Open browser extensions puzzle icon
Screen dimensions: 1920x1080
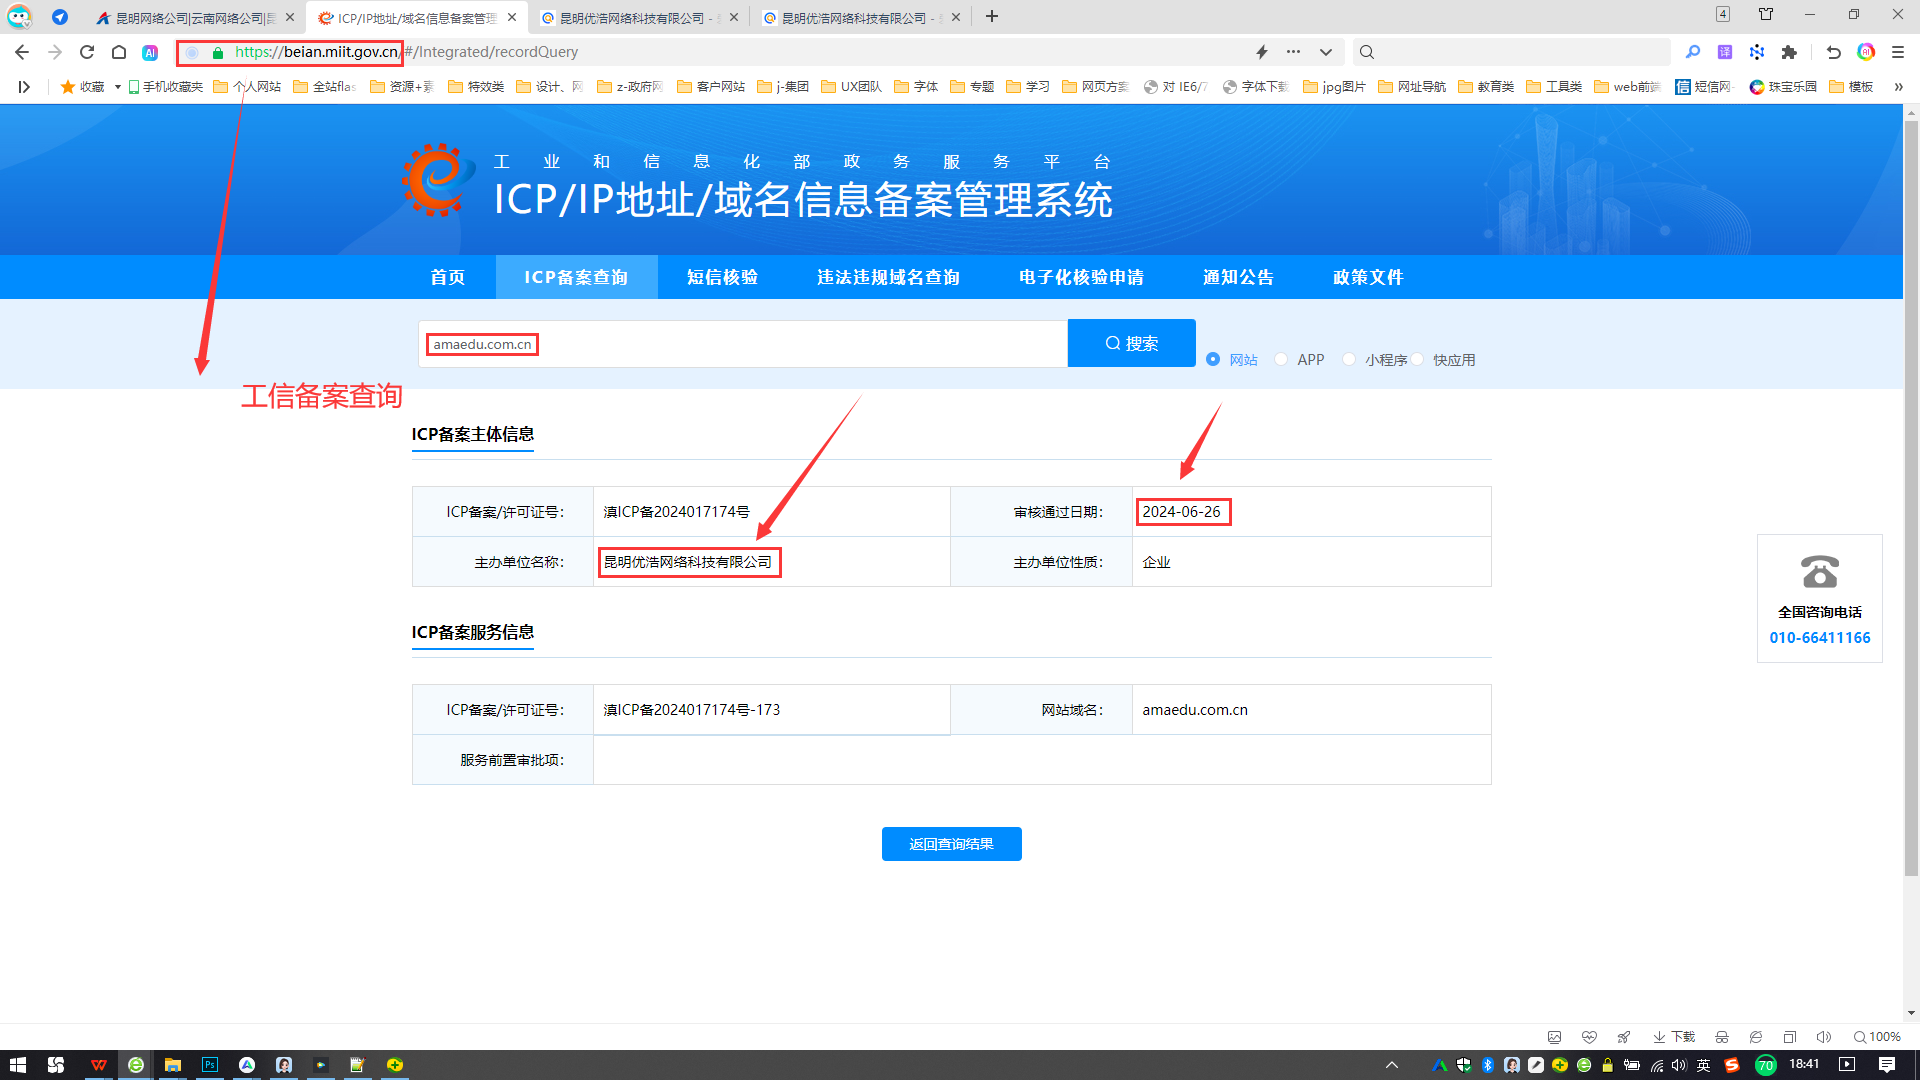pyautogui.click(x=1789, y=52)
